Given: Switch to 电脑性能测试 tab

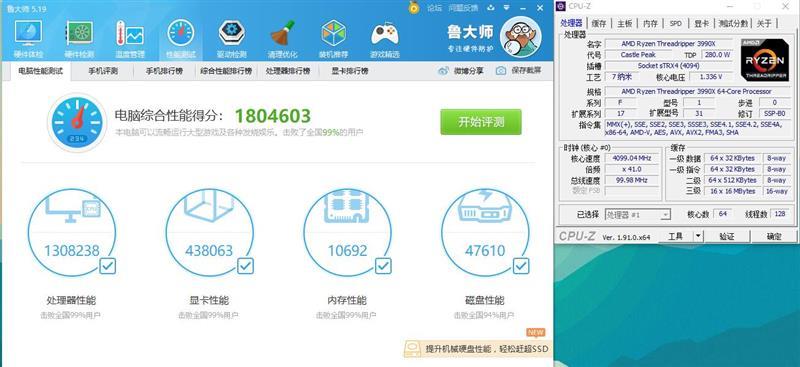Looking at the screenshot, I should point(40,71).
